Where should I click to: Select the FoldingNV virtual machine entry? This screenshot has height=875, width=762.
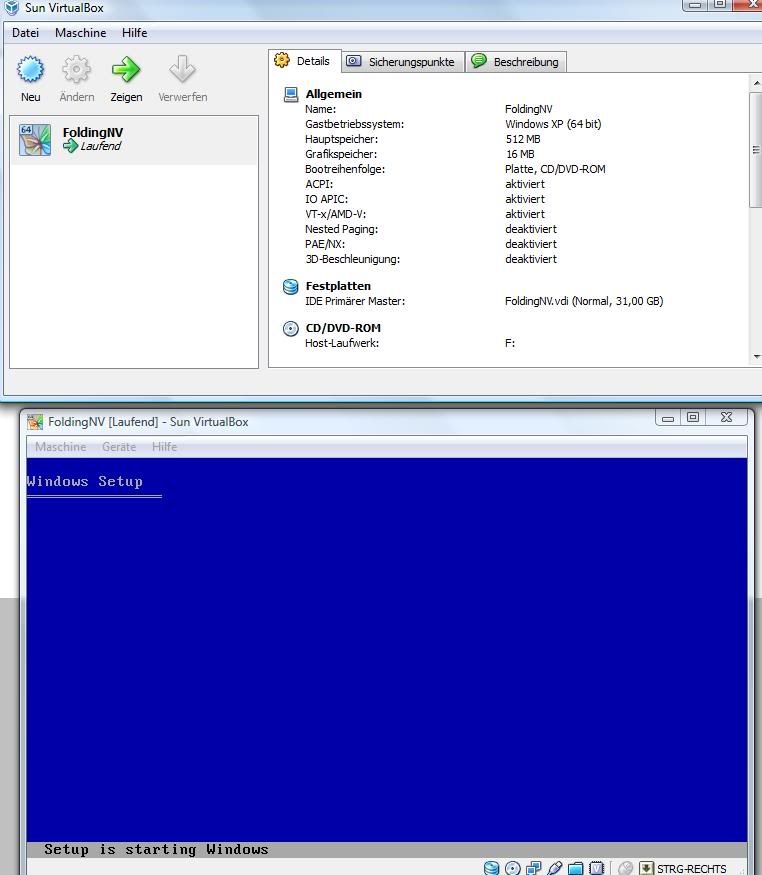pyautogui.click(x=134, y=140)
